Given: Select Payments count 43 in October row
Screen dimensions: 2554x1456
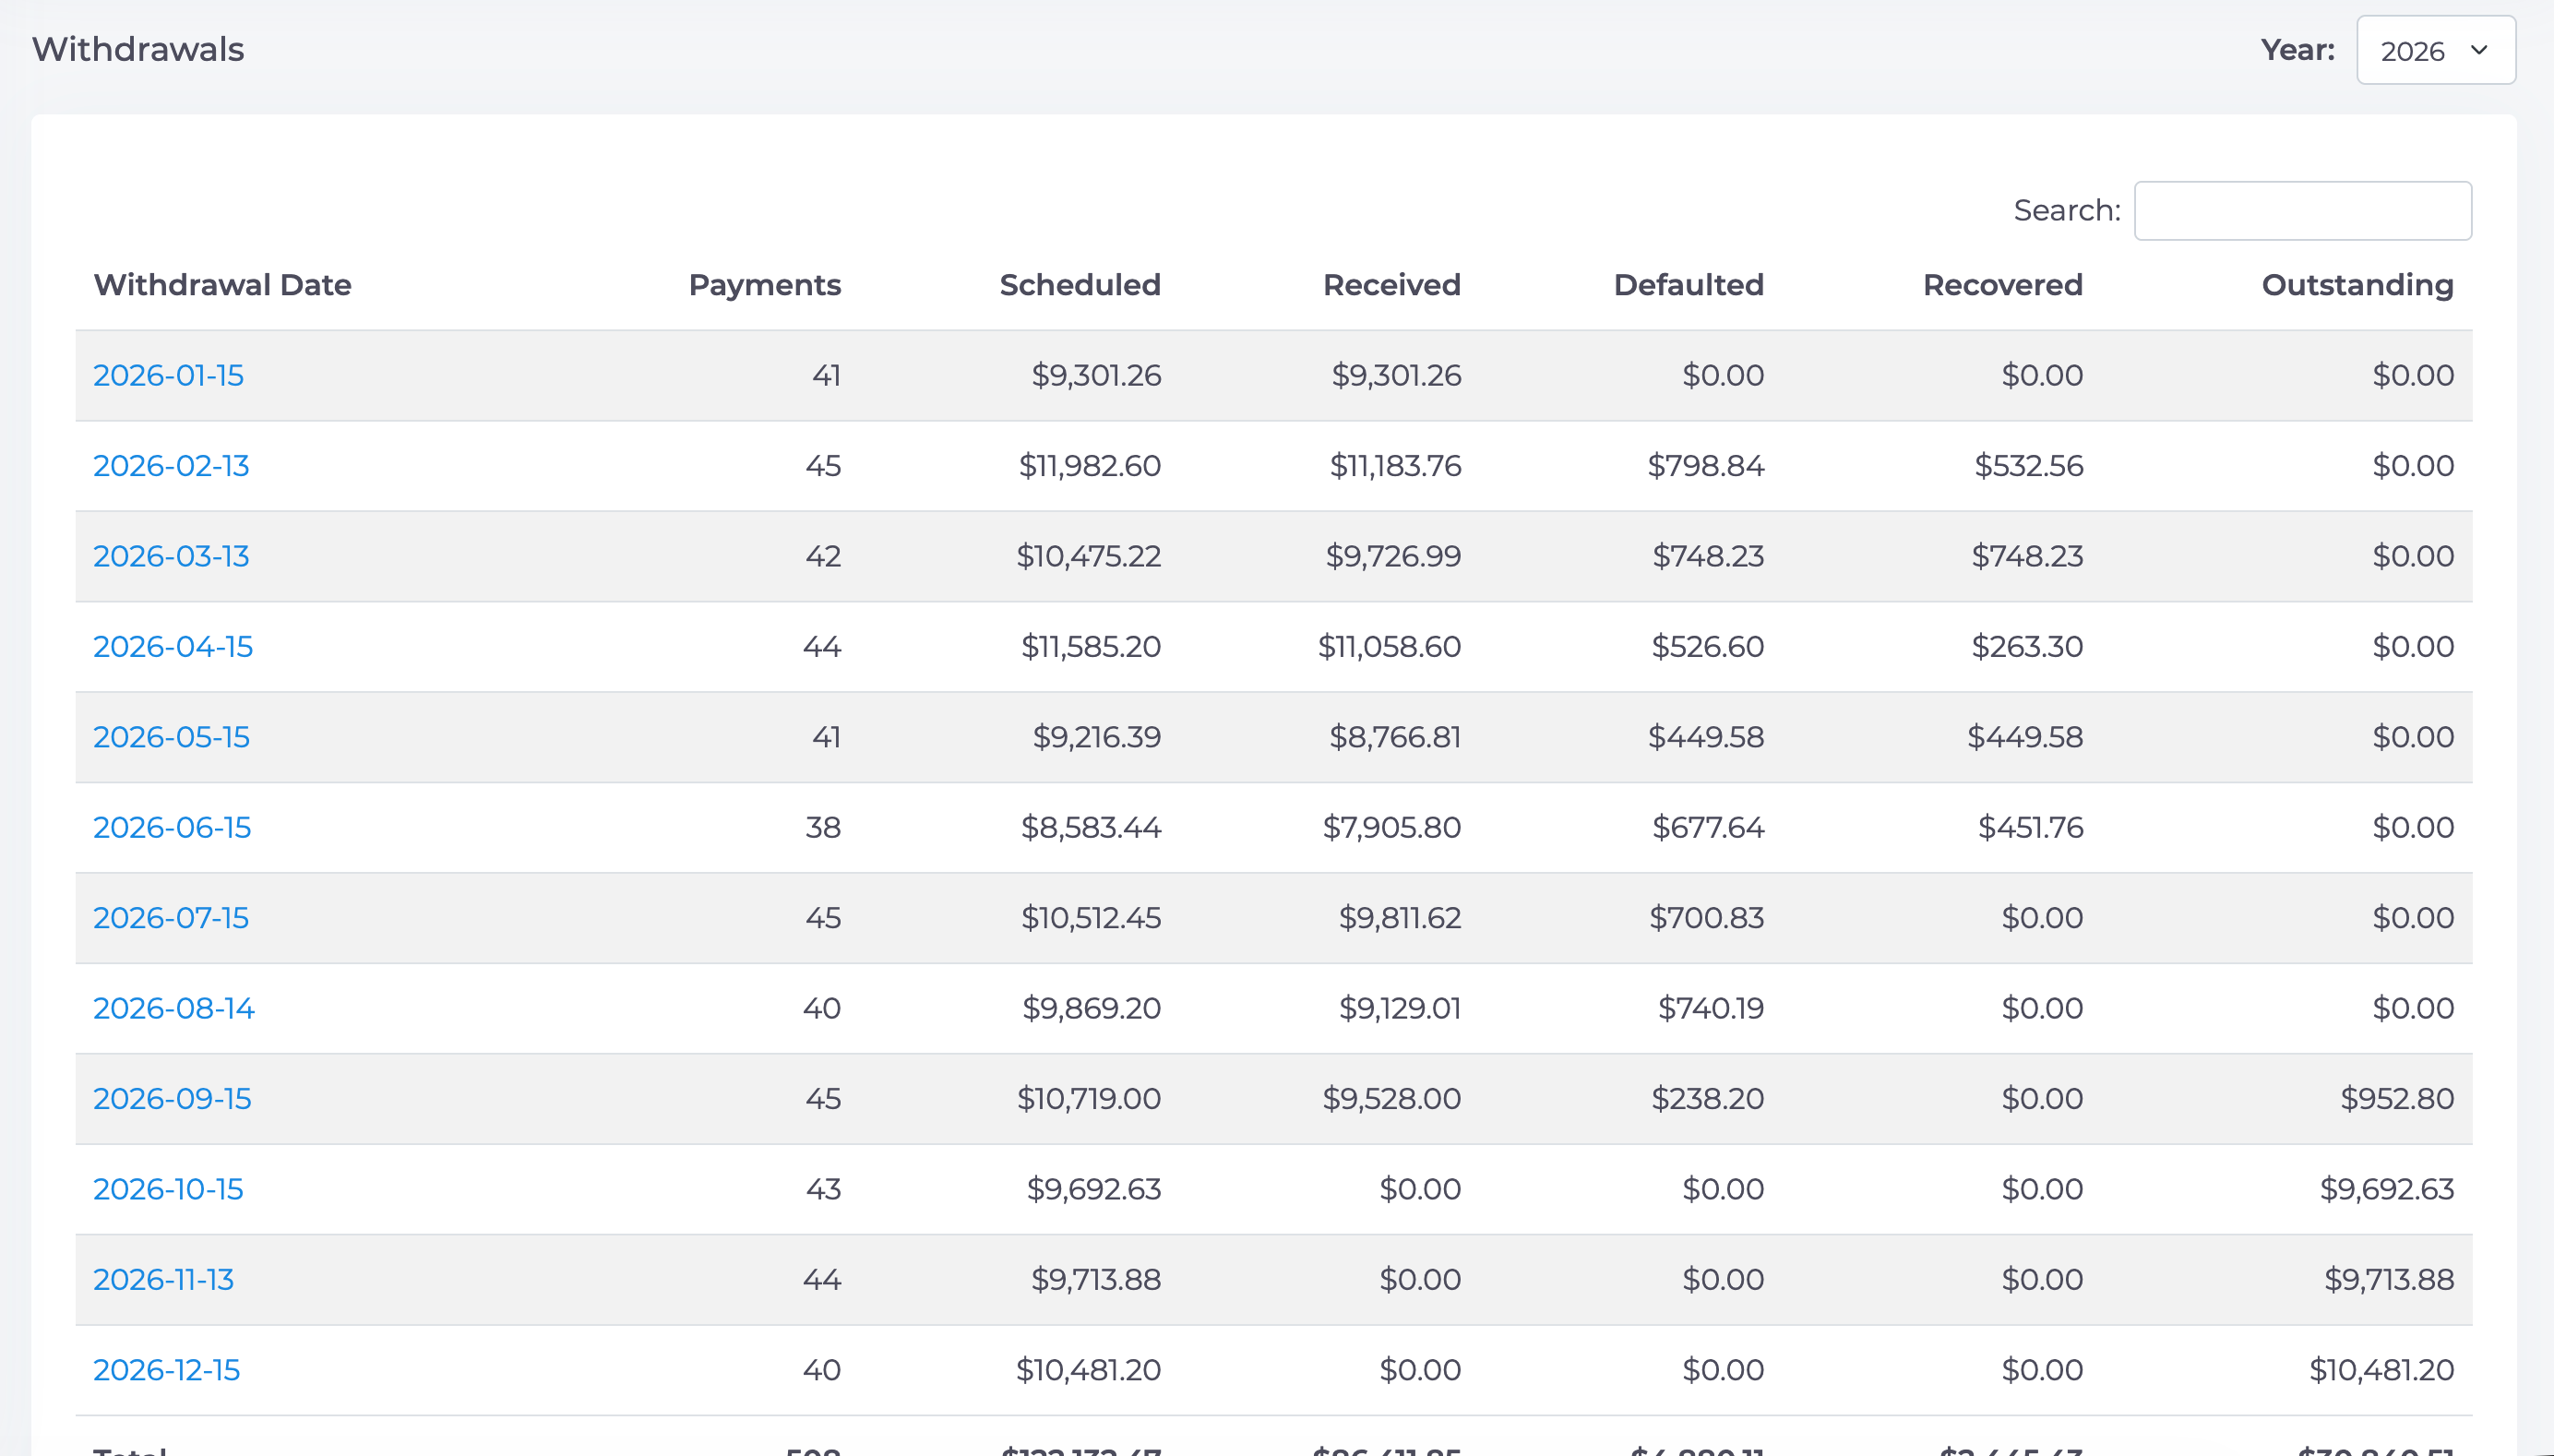Looking at the screenshot, I should tap(823, 1189).
